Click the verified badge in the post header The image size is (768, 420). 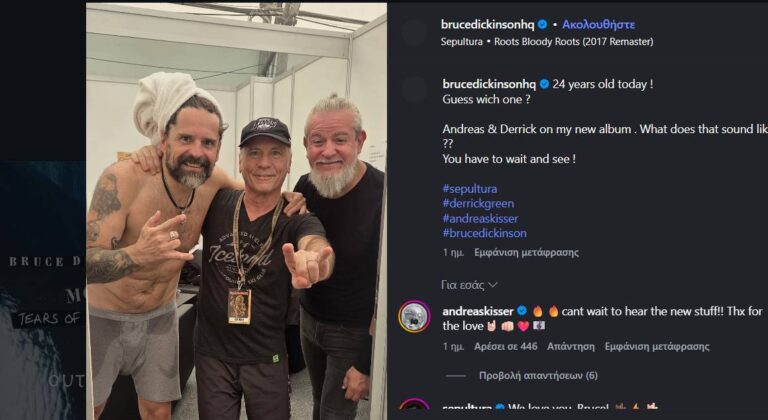coord(542,24)
